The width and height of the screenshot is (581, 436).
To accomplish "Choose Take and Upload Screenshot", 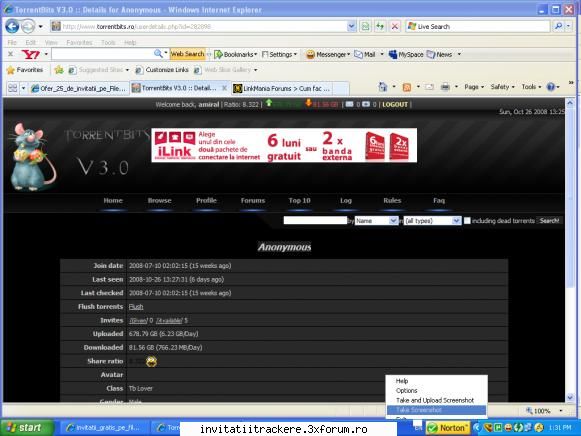I will [435, 400].
